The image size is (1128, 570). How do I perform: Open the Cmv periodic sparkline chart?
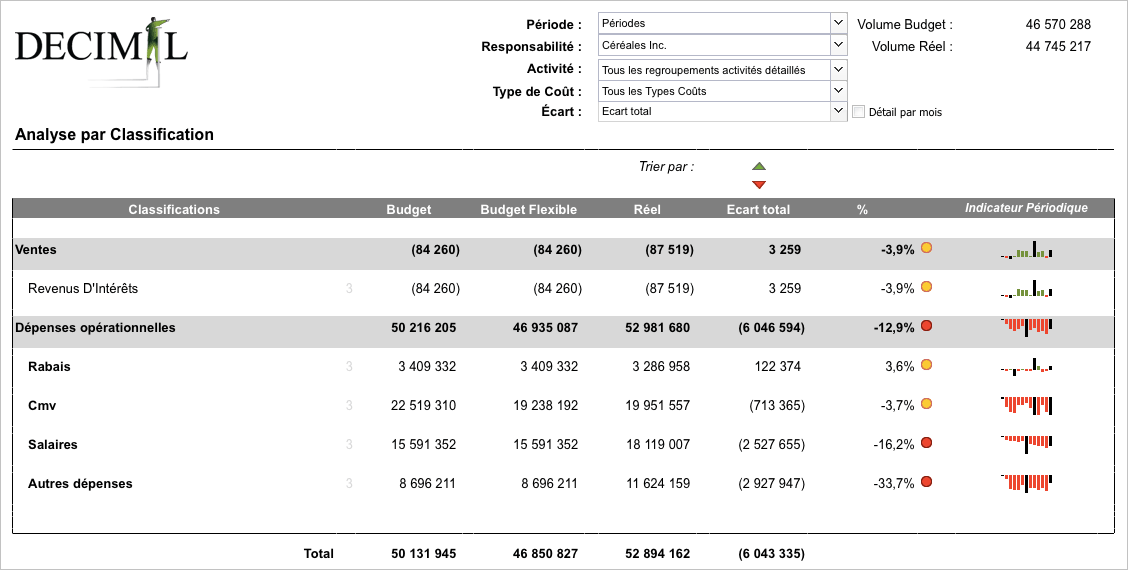(1027, 405)
